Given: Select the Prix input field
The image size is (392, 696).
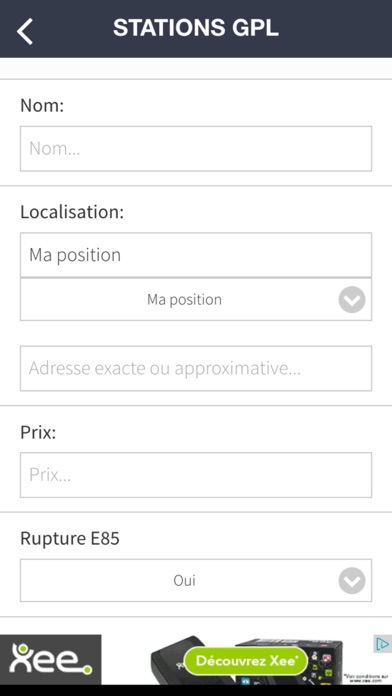Looking at the screenshot, I should (196, 475).
